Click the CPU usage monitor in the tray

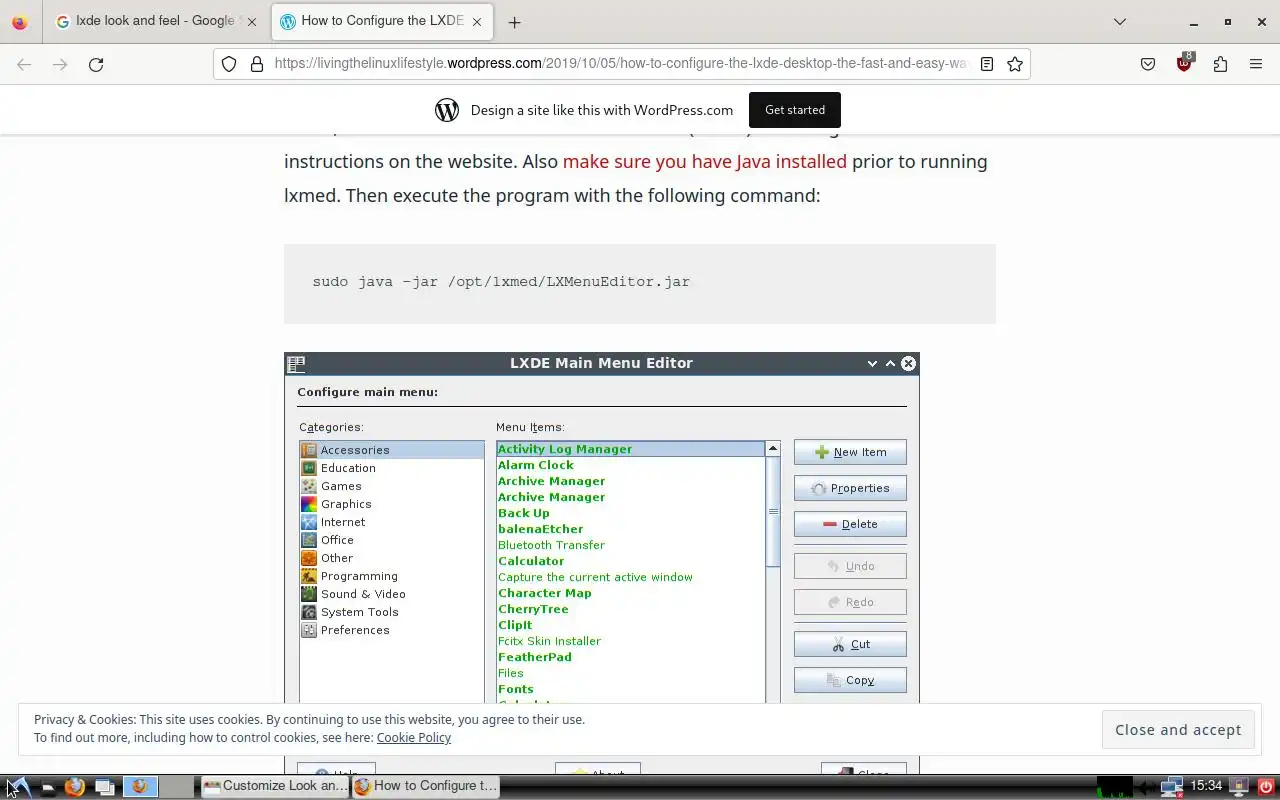(1114, 787)
